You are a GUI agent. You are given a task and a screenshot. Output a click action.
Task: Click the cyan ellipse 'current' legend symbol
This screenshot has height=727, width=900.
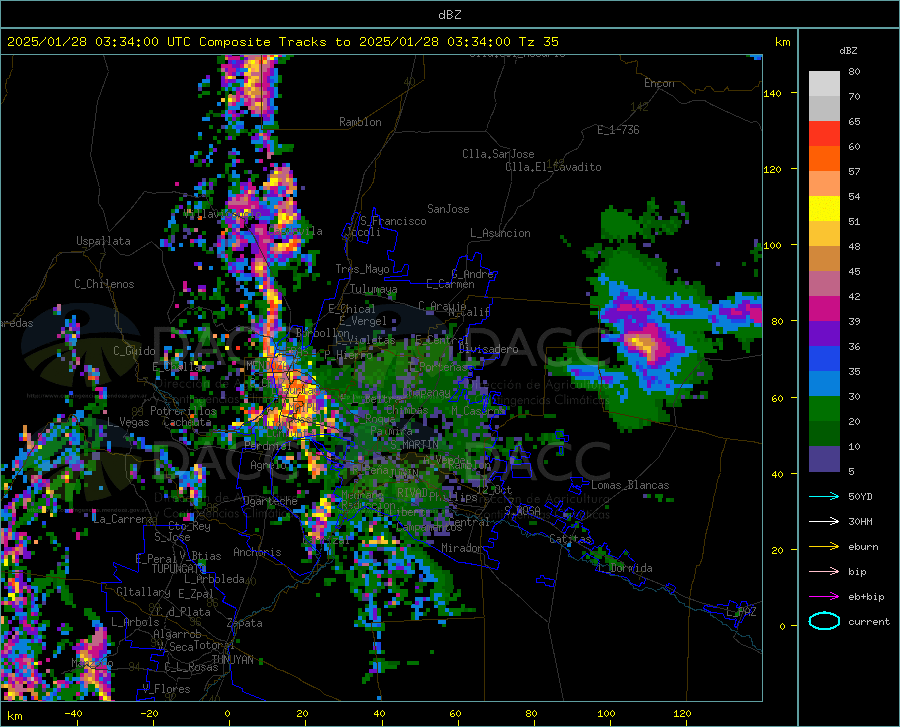tap(824, 621)
